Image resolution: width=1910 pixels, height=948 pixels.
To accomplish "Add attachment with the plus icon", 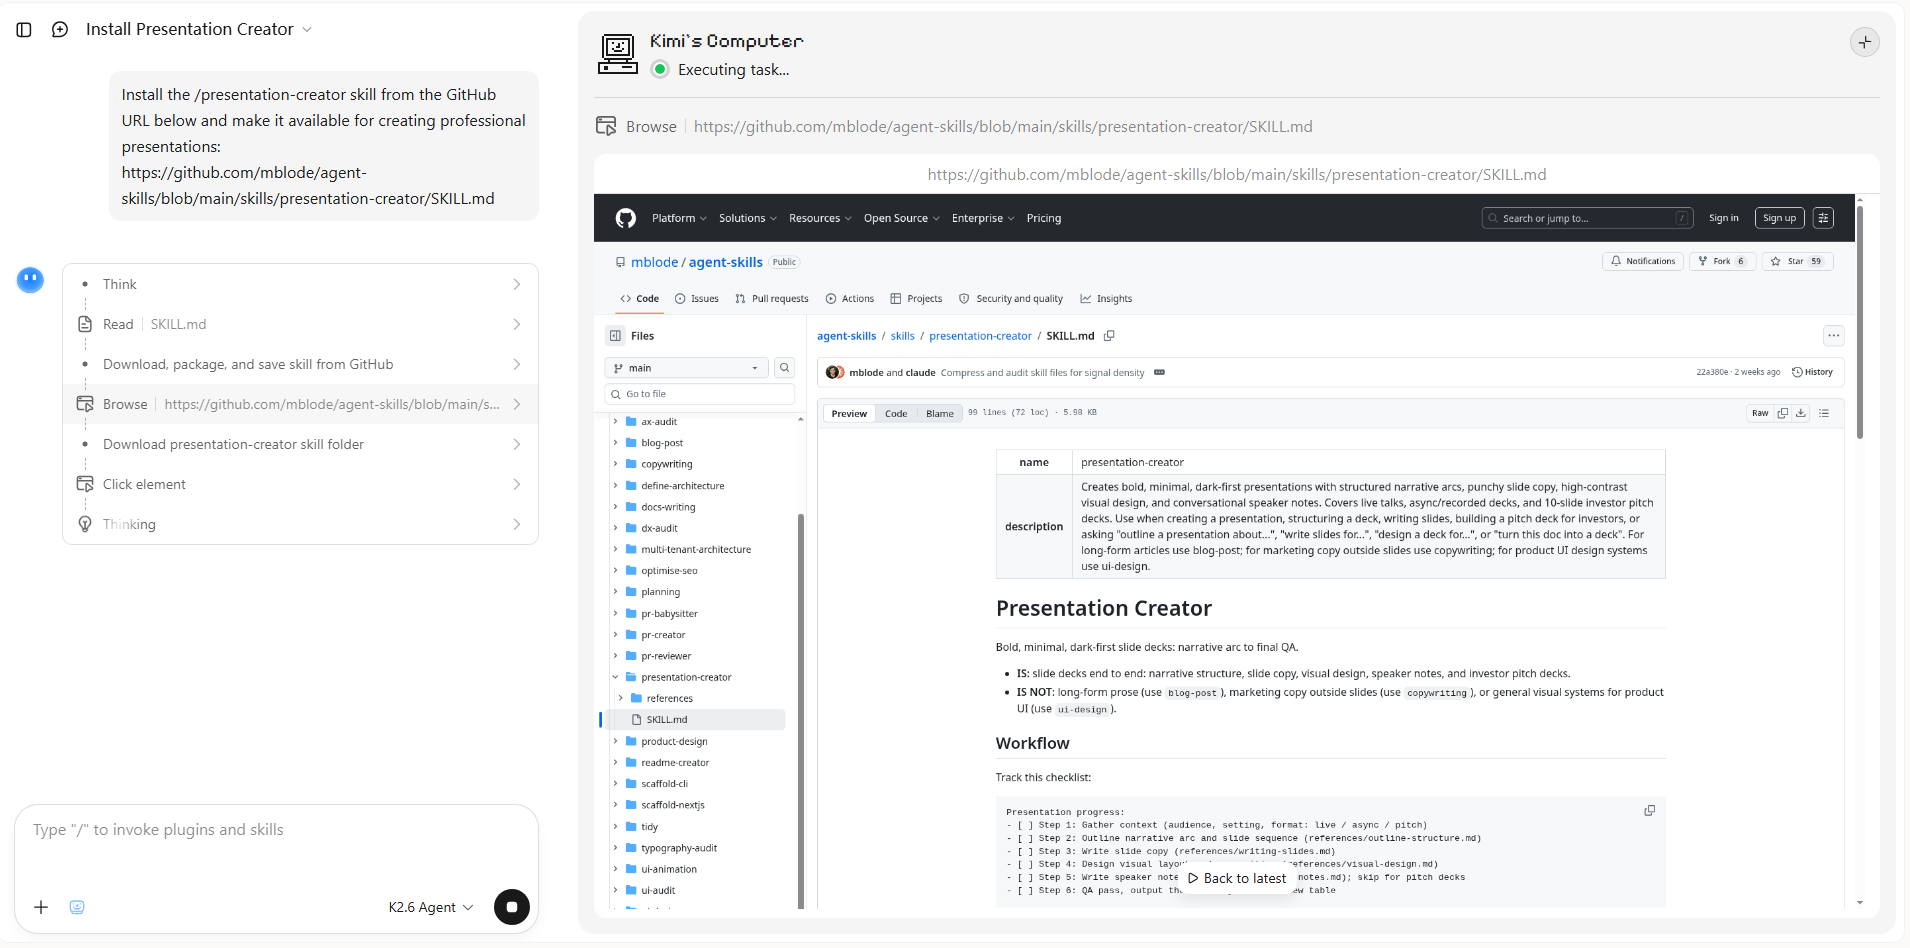I will [41, 907].
